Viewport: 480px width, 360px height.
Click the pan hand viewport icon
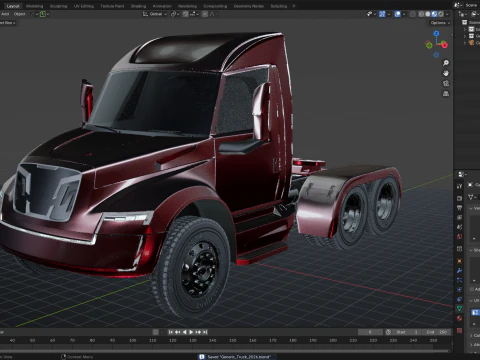[x=446, y=73]
